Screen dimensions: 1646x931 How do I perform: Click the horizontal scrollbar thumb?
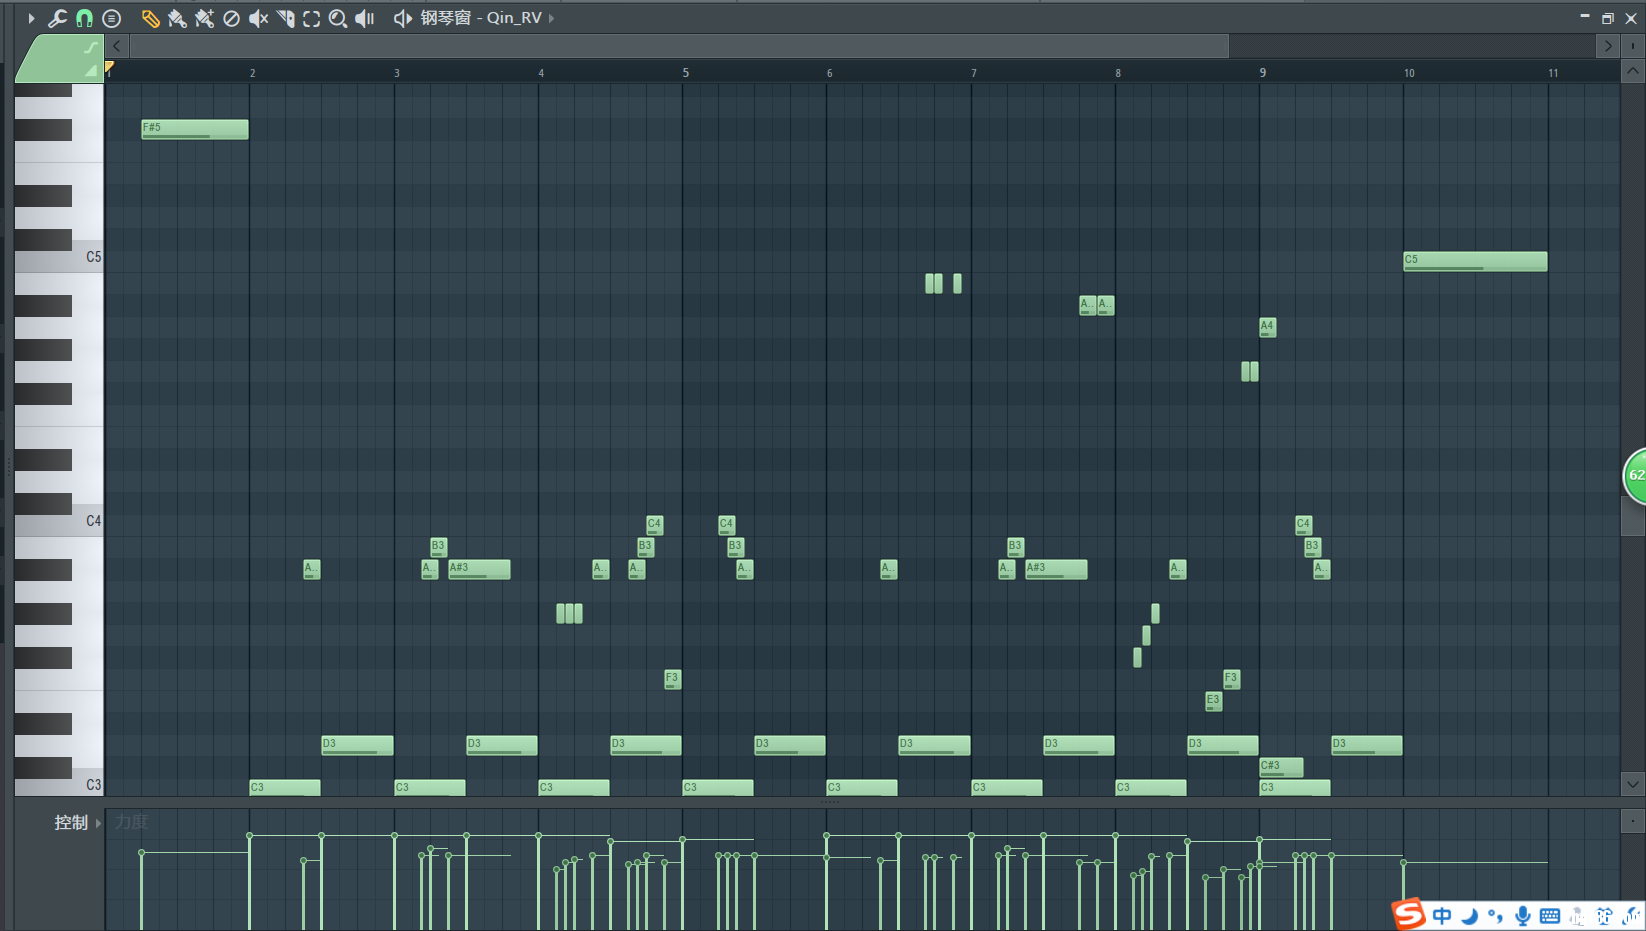(x=679, y=46)
